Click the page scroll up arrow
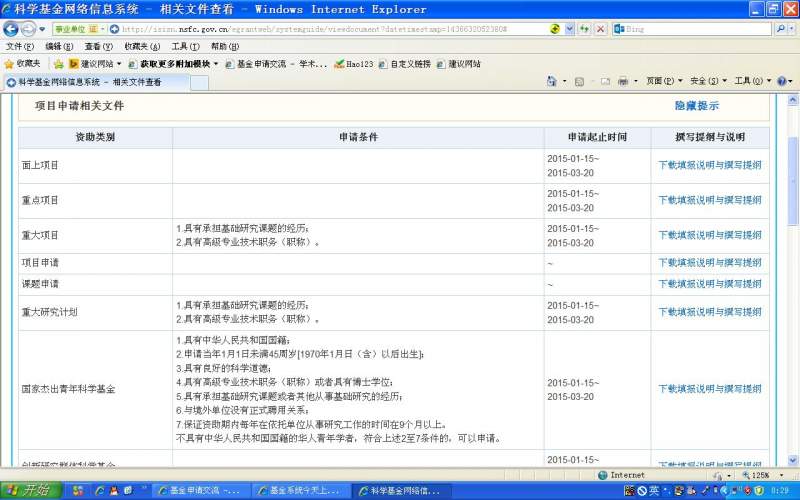Screen dimensions: 800x500 tap(793, 100)
